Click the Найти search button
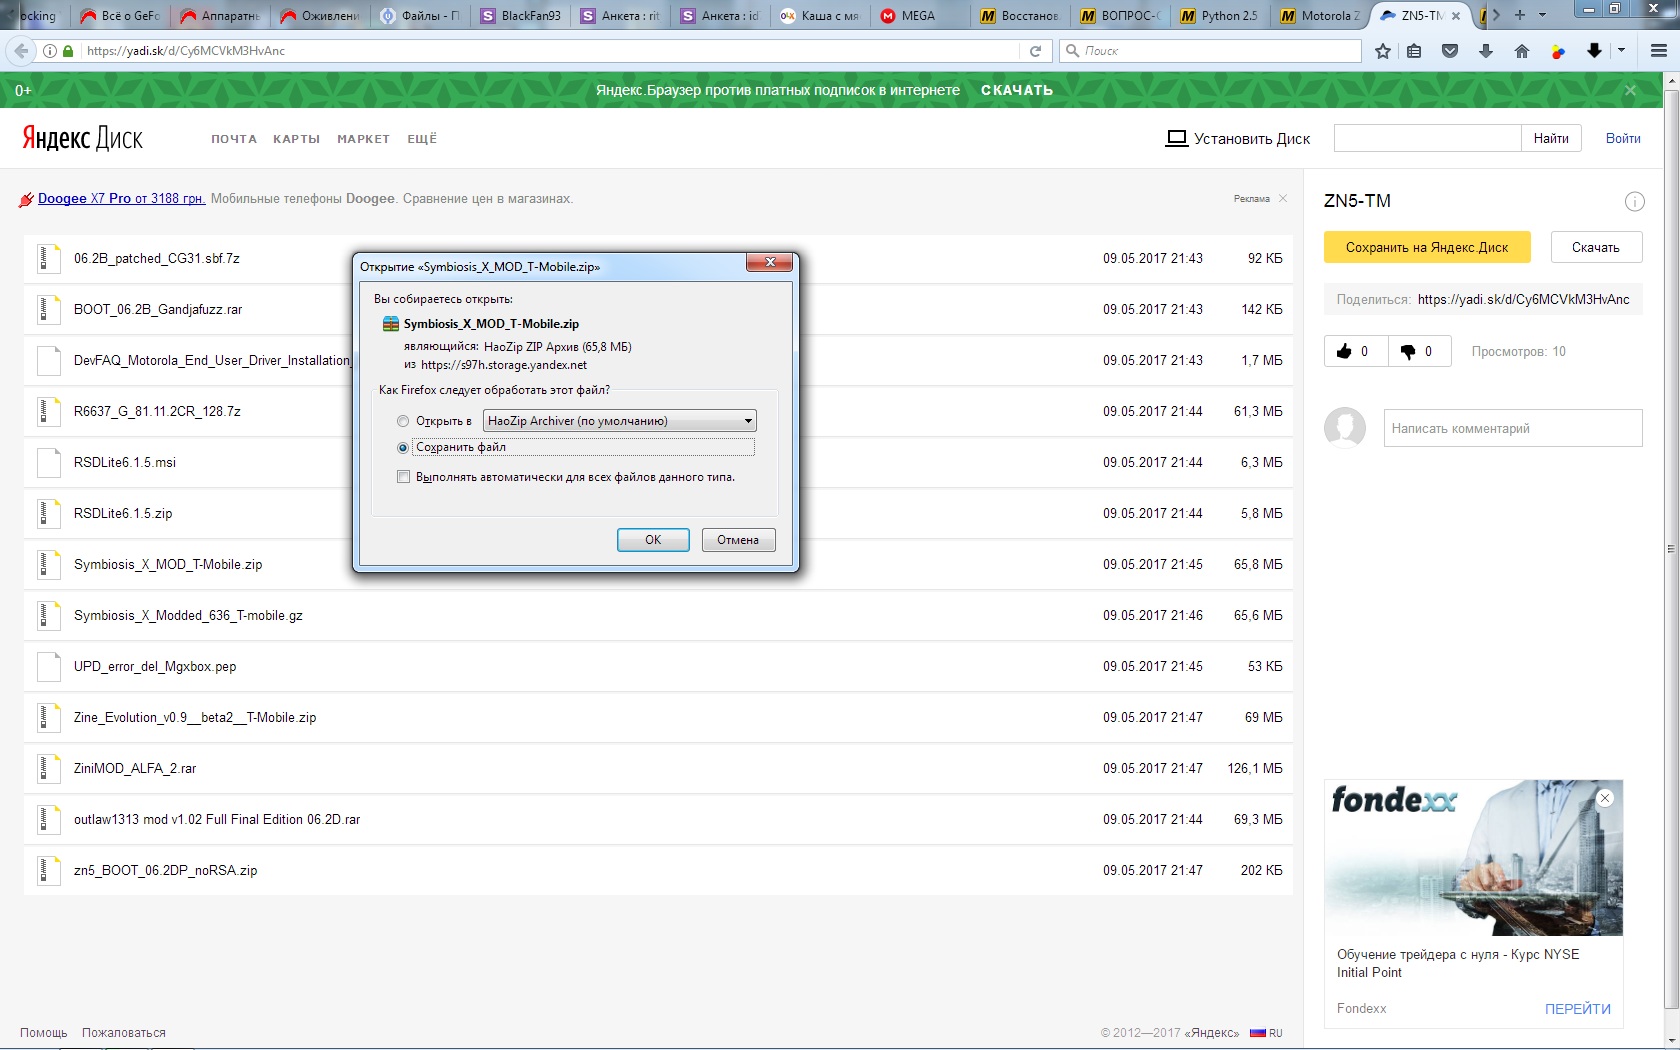 tap(1551, 138)
